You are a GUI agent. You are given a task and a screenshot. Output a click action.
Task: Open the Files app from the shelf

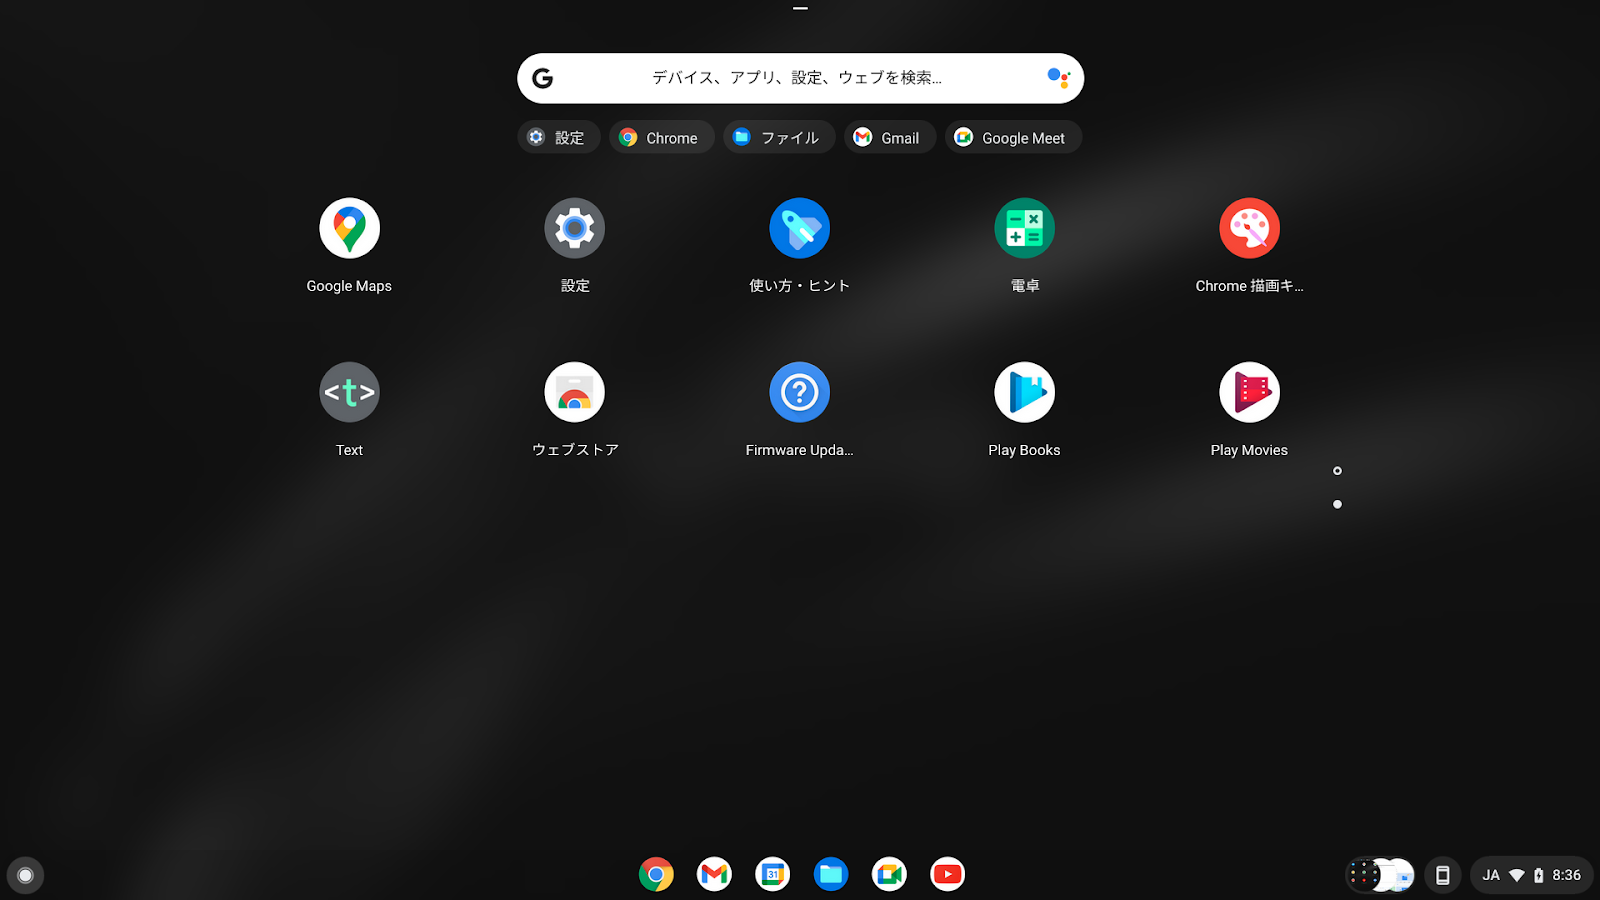pyautogui.click(x=830, y=875)
